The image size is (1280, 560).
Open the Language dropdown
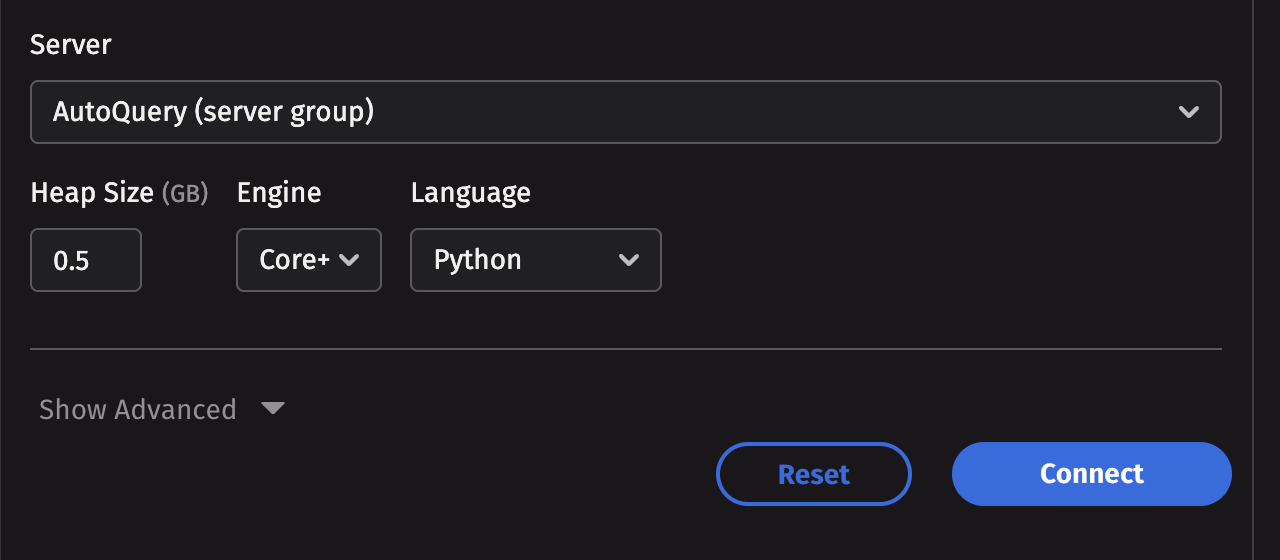tap(535, 260)
